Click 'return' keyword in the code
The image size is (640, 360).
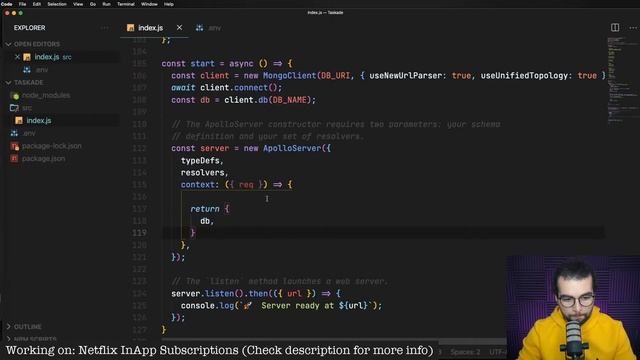204,209
